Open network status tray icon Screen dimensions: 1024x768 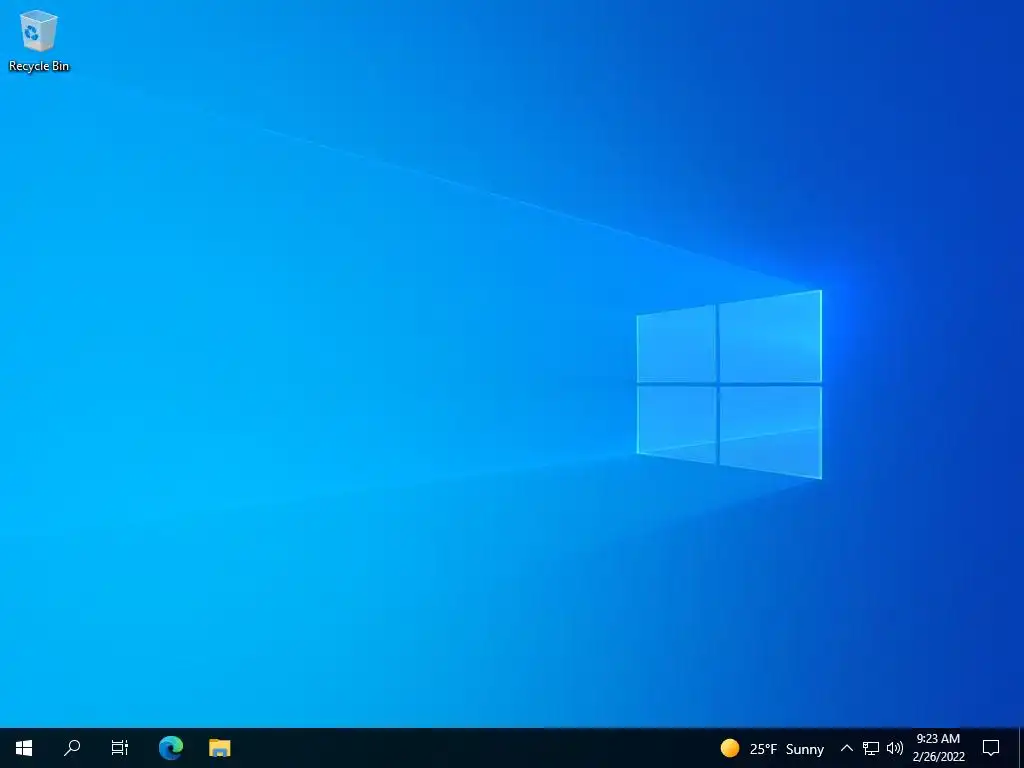(x=871, y=748)
